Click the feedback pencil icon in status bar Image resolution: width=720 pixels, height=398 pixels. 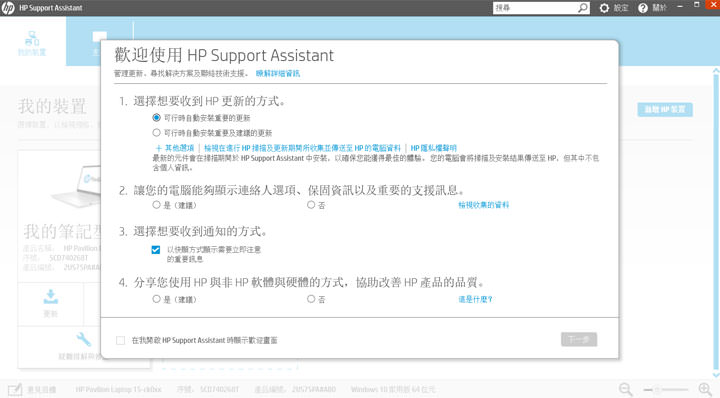coord(15,389)
